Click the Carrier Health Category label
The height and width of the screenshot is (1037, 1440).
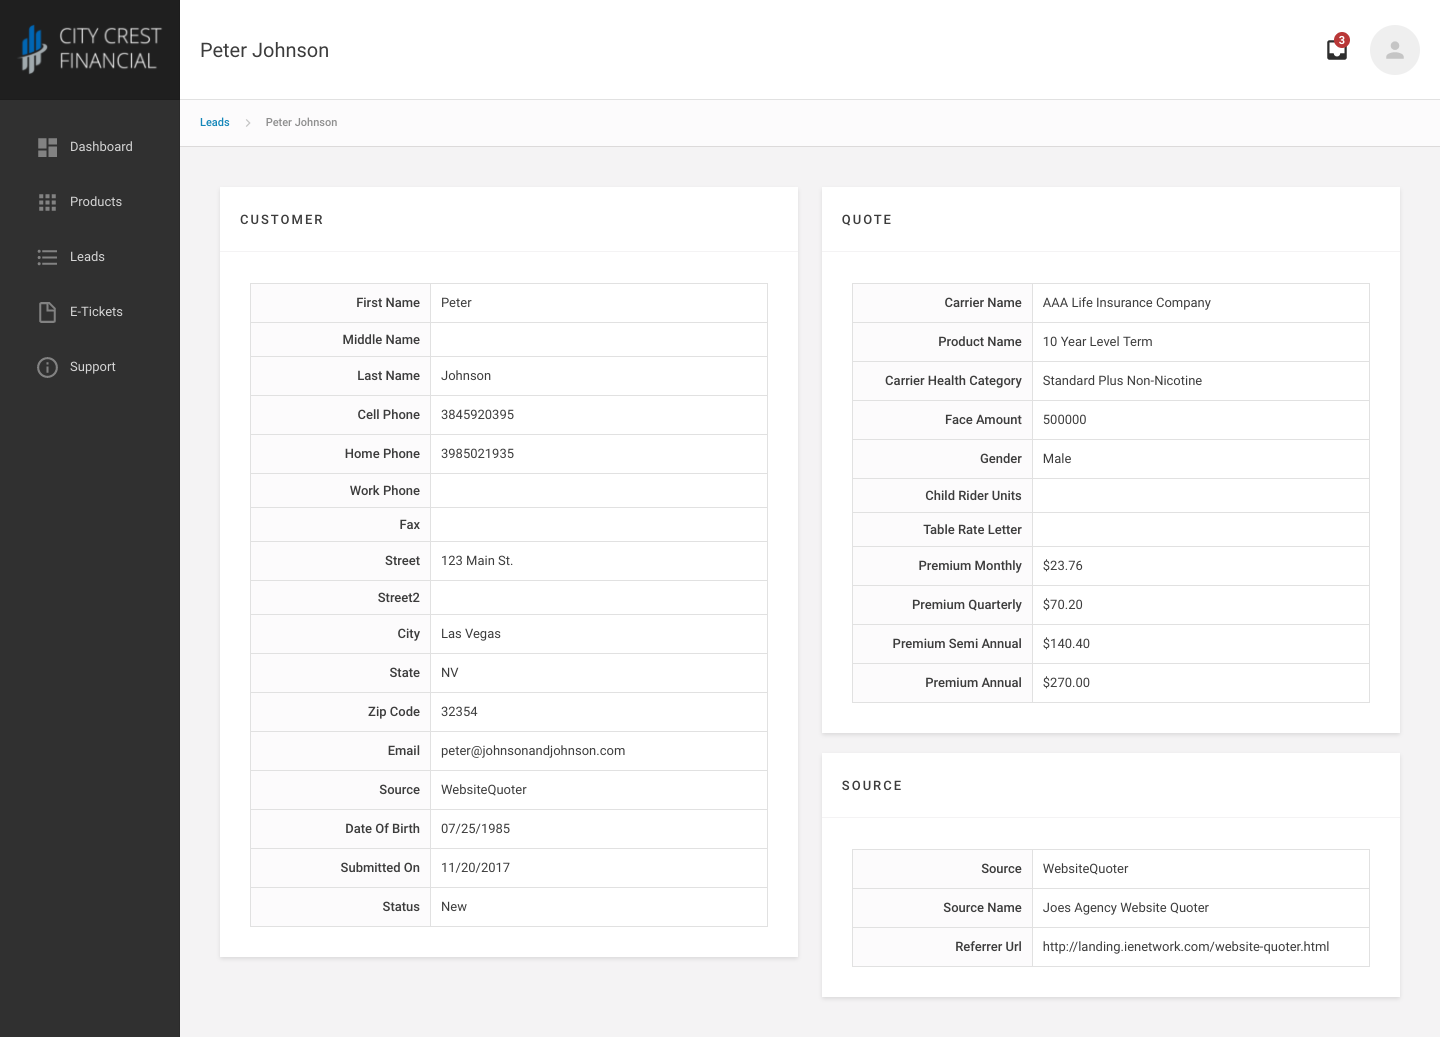pyautogui.click(x=953, y=381)
